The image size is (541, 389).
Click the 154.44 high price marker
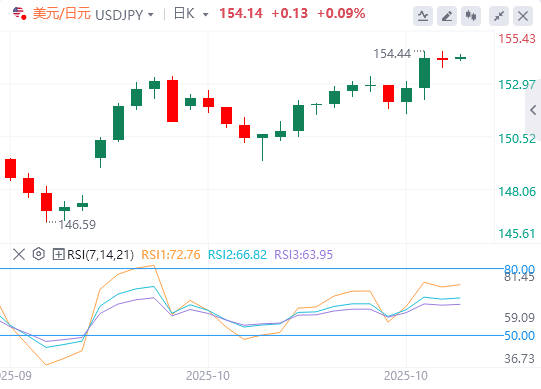pyautogui.click(x=392, y=54)
